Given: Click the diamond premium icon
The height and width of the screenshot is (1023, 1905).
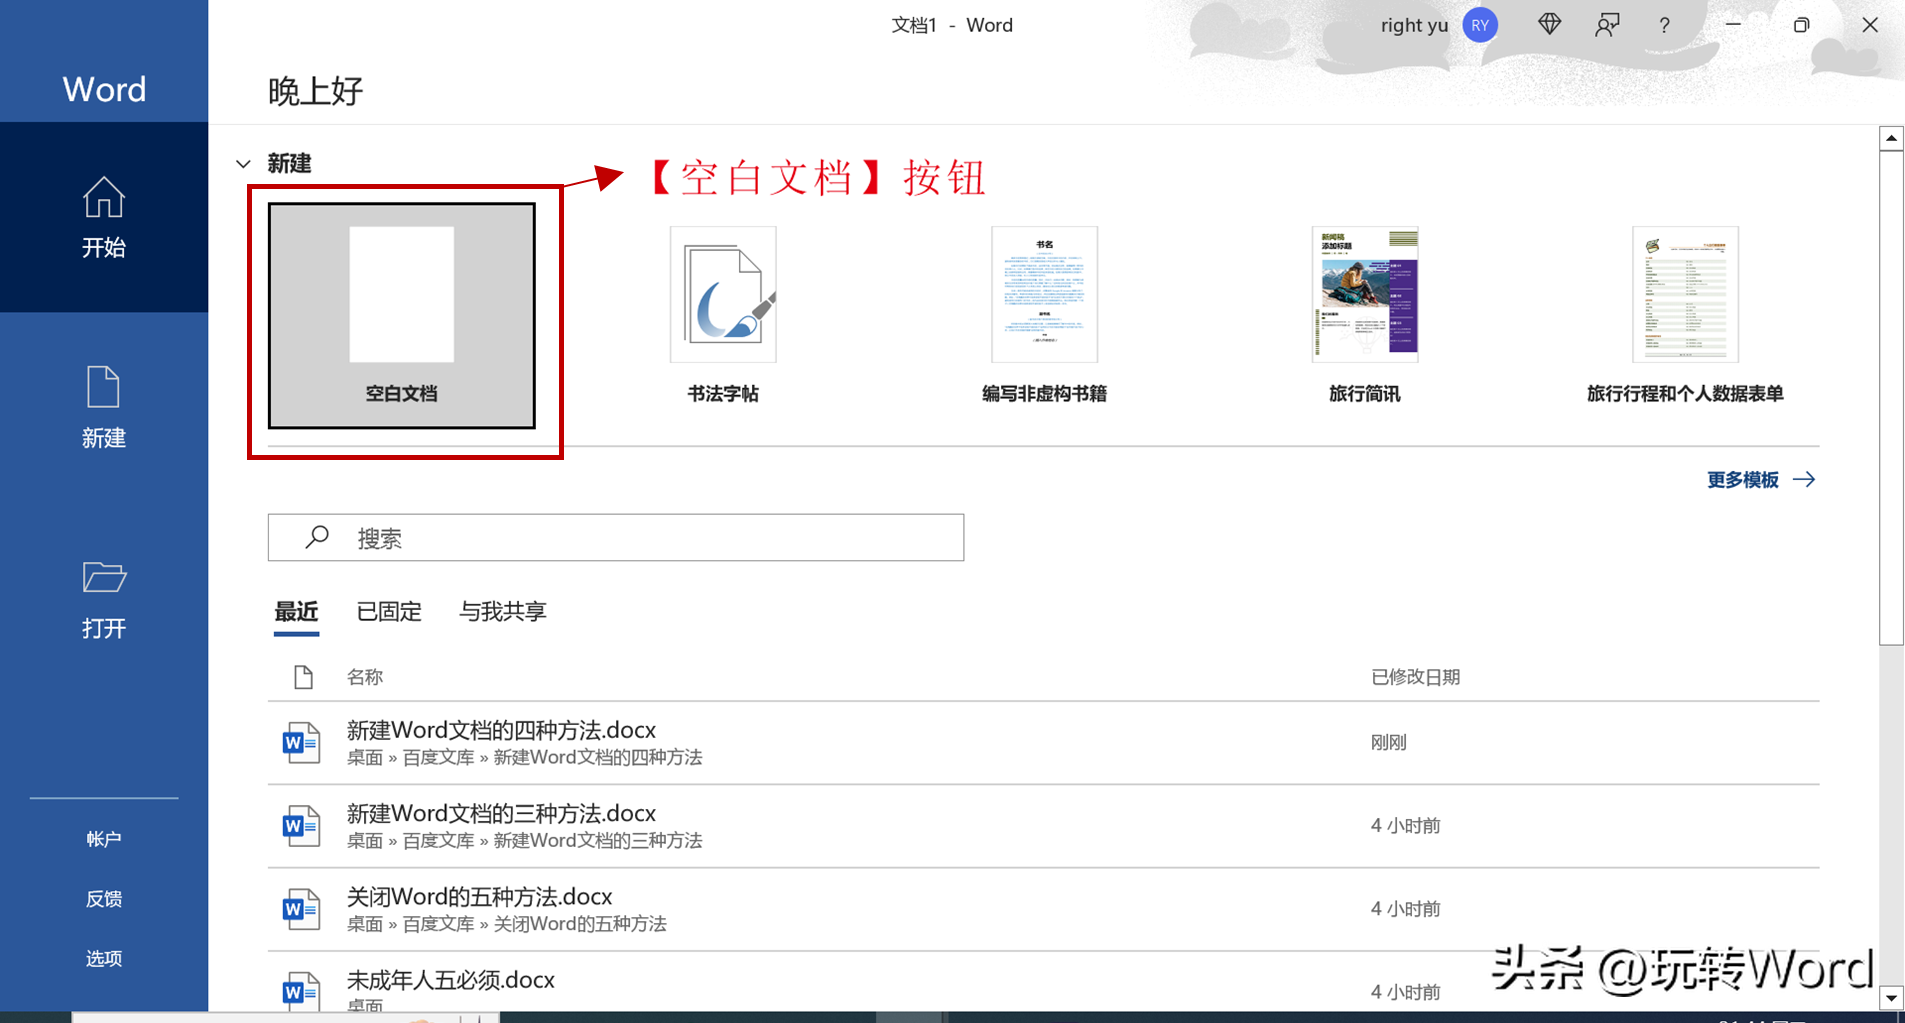Looking at the screenshot, I should coord(1549,25).
